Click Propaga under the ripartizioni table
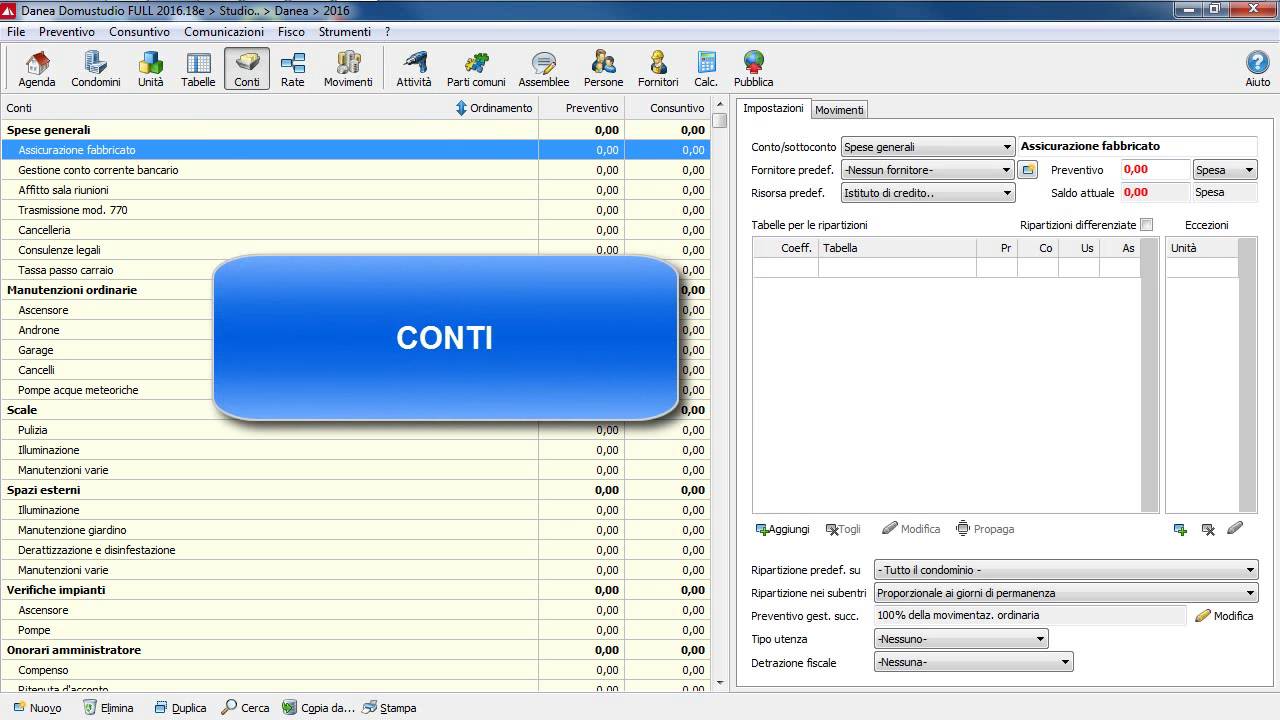 pos(985,529)
